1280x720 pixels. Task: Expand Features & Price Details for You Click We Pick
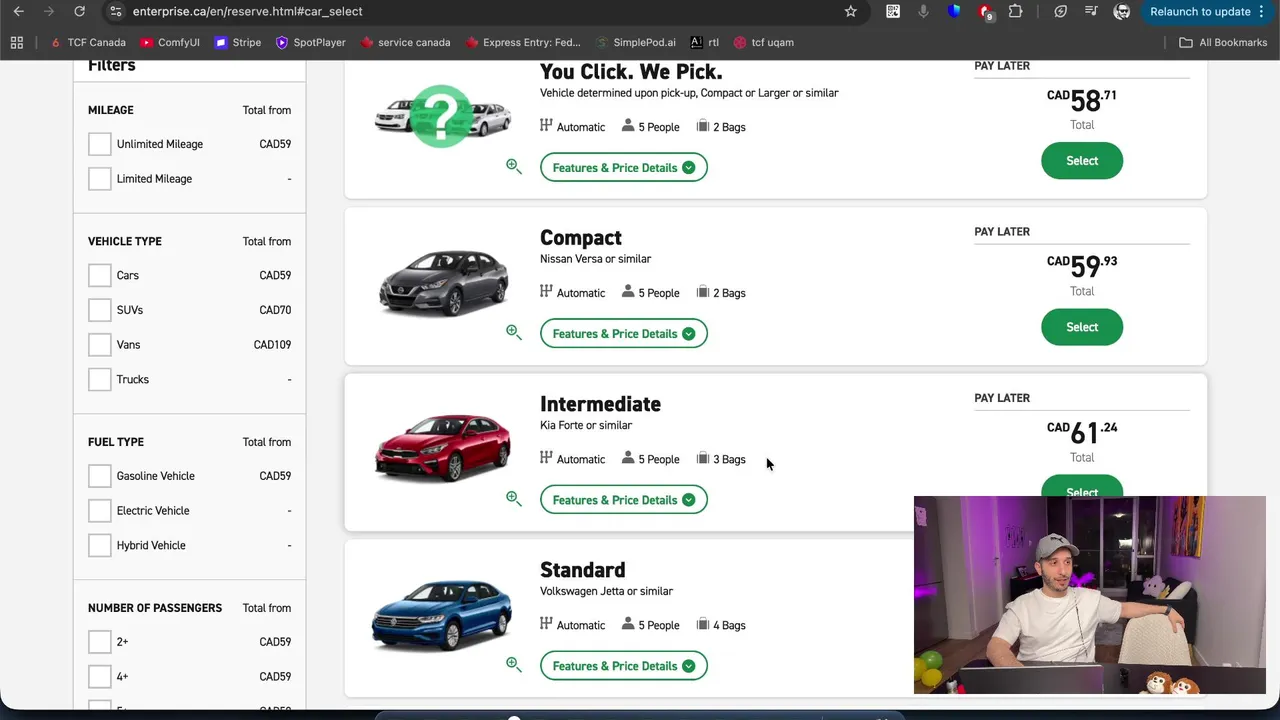624,167
